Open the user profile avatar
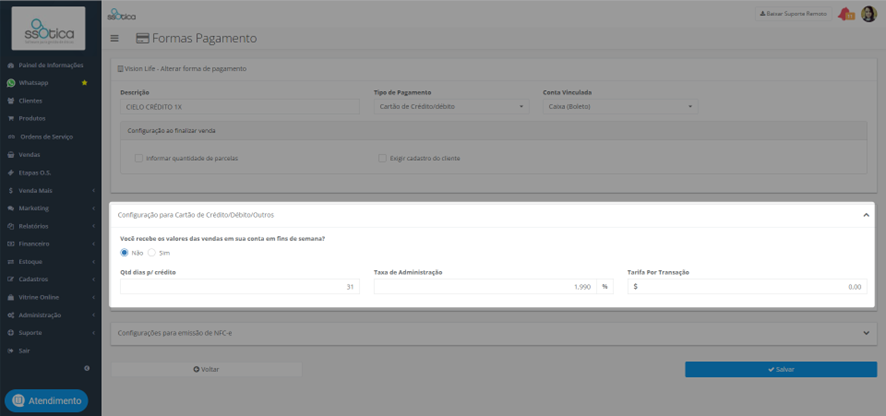The width and height of the screenshot is (886, 416). pos(868,14)
